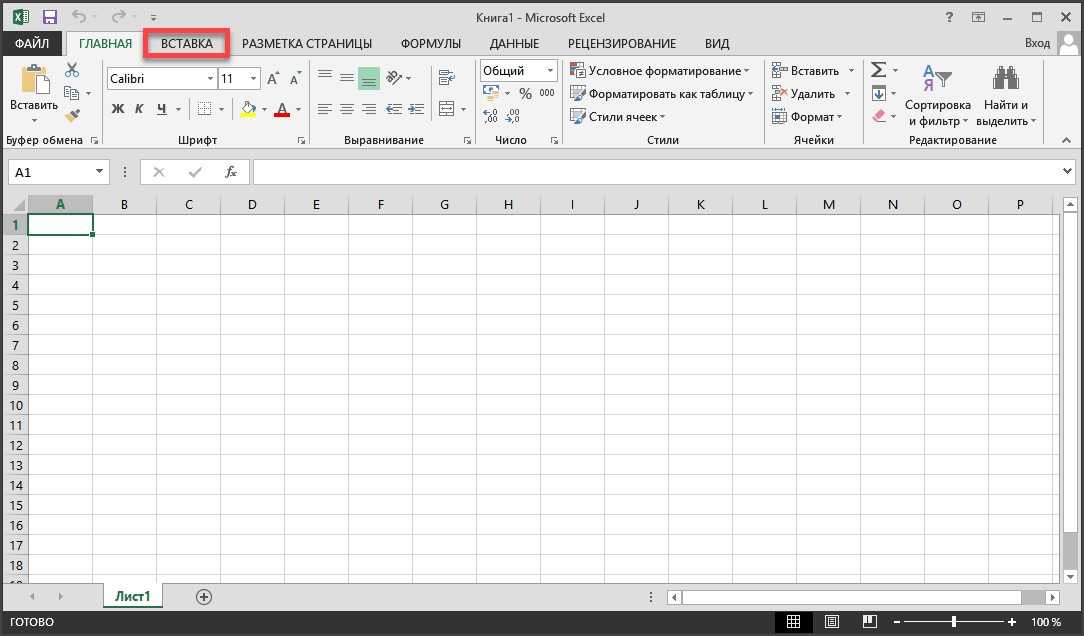Open the ВСТАВКА ribbon tab

[187, 44]
